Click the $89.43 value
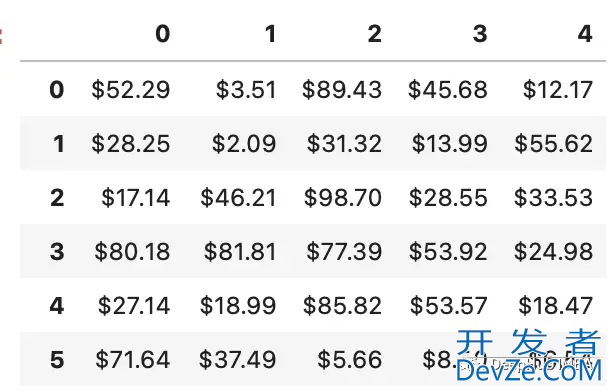Viewport: 612px width, 392px height. (342, 90)
